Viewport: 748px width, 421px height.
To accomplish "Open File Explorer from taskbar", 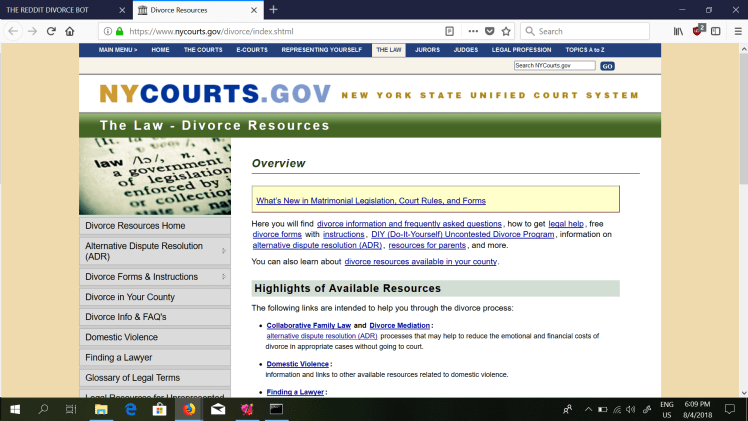I will (x=101, y=409).
